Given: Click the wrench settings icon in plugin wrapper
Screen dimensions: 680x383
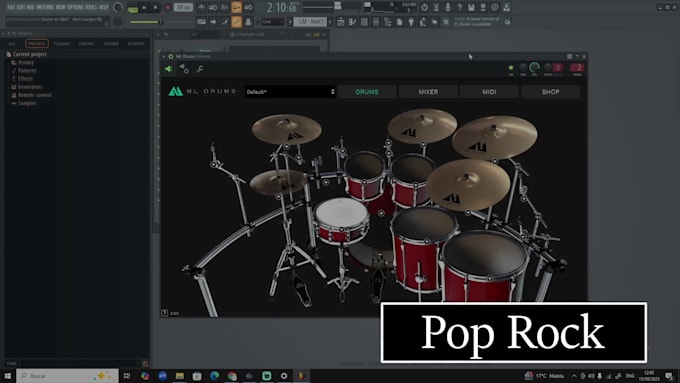Looking at the screenshot, I should (200, 69).
